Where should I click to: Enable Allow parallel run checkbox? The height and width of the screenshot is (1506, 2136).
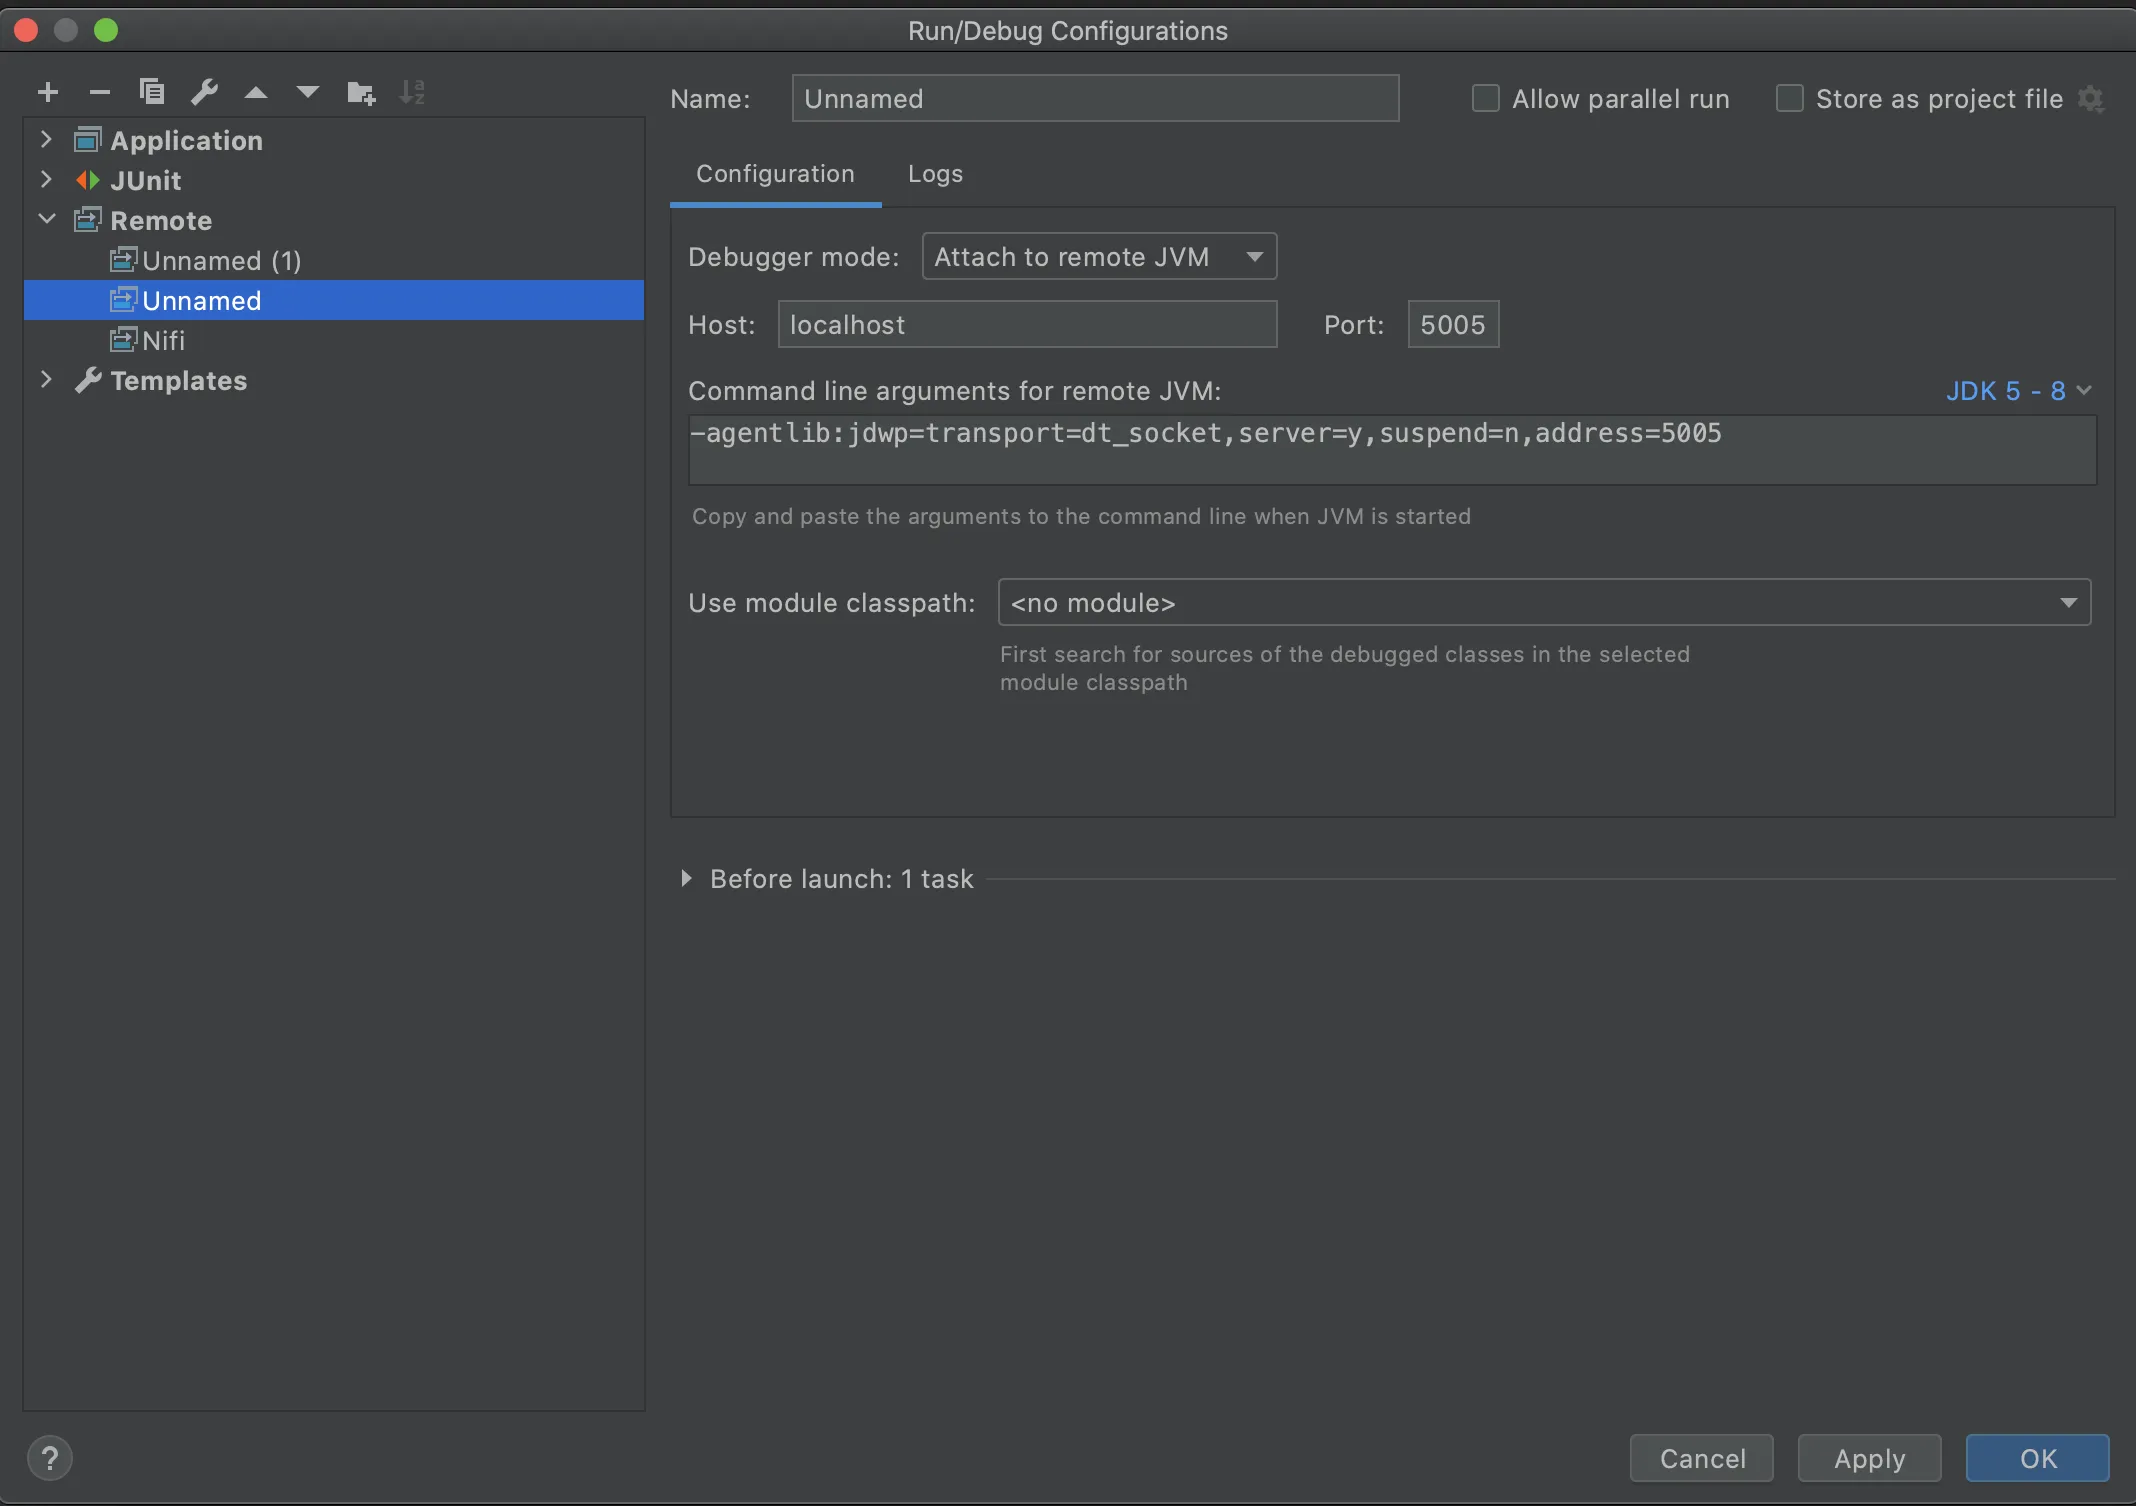tap(1486, 99)
